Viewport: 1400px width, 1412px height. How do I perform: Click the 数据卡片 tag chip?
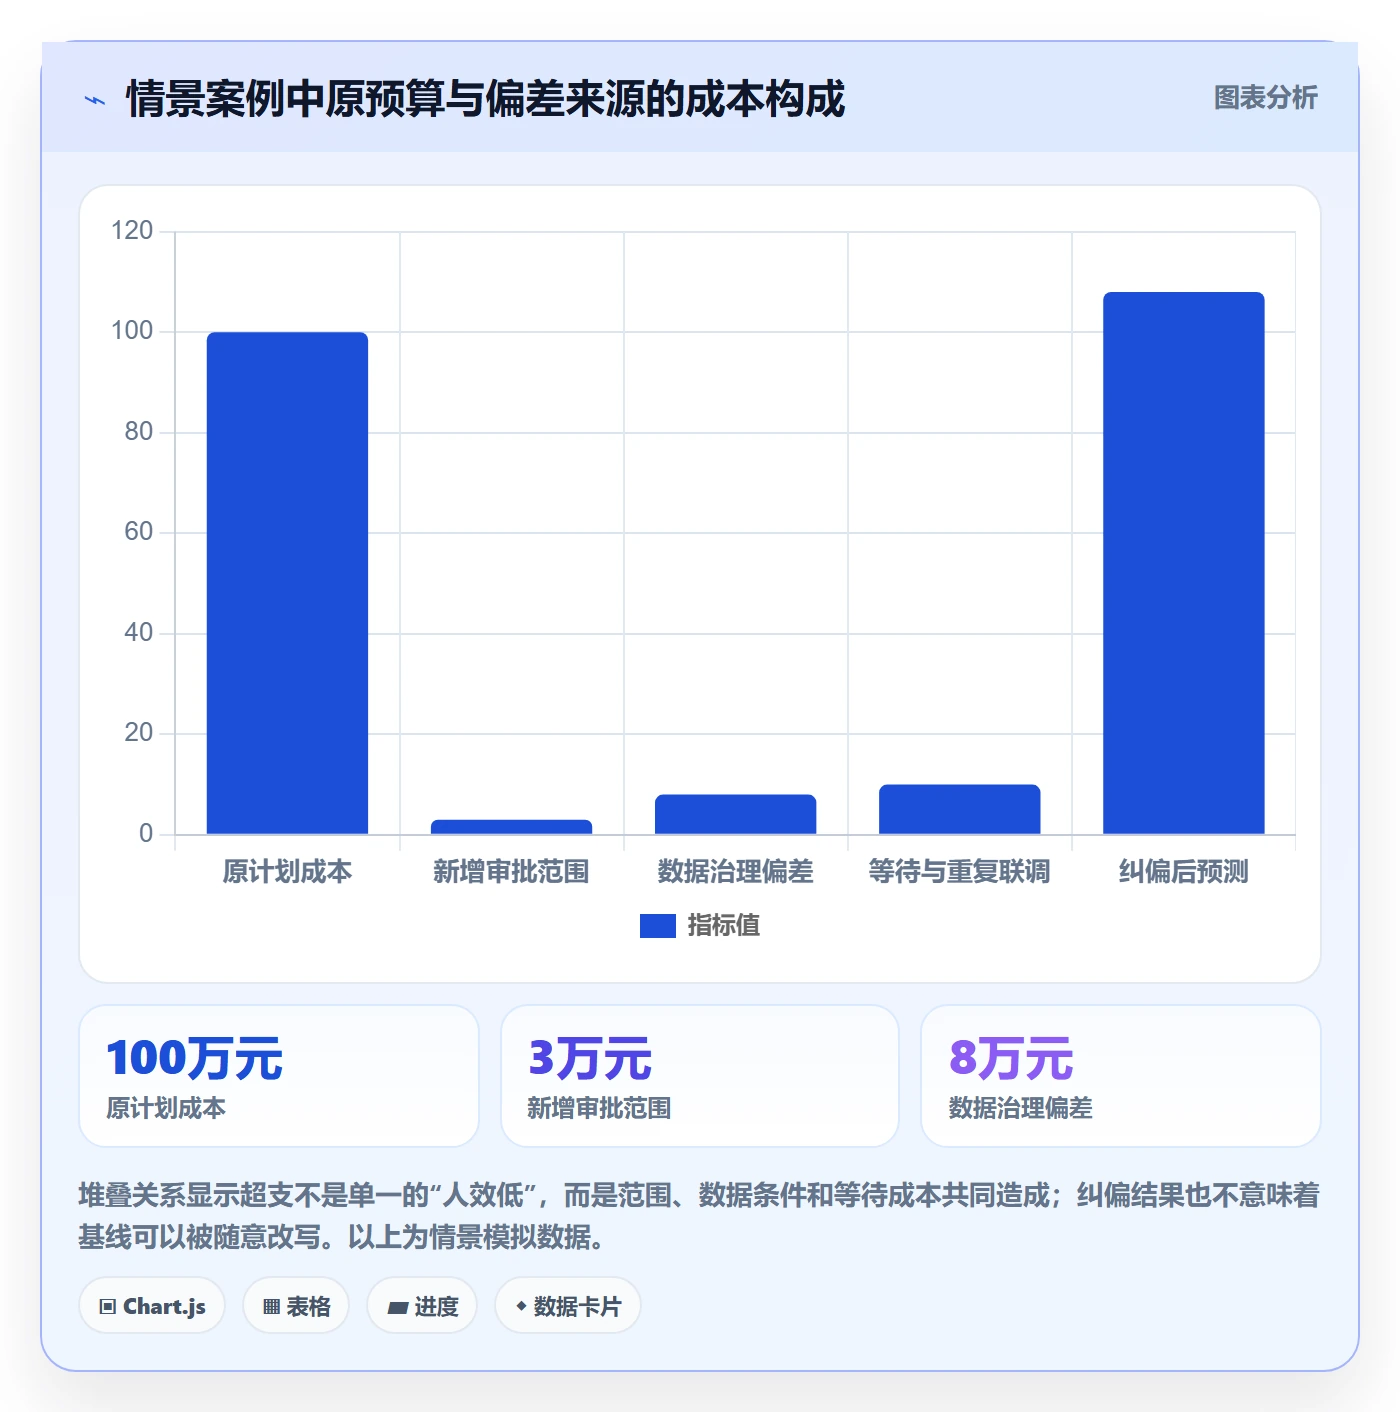[568, 1306]
